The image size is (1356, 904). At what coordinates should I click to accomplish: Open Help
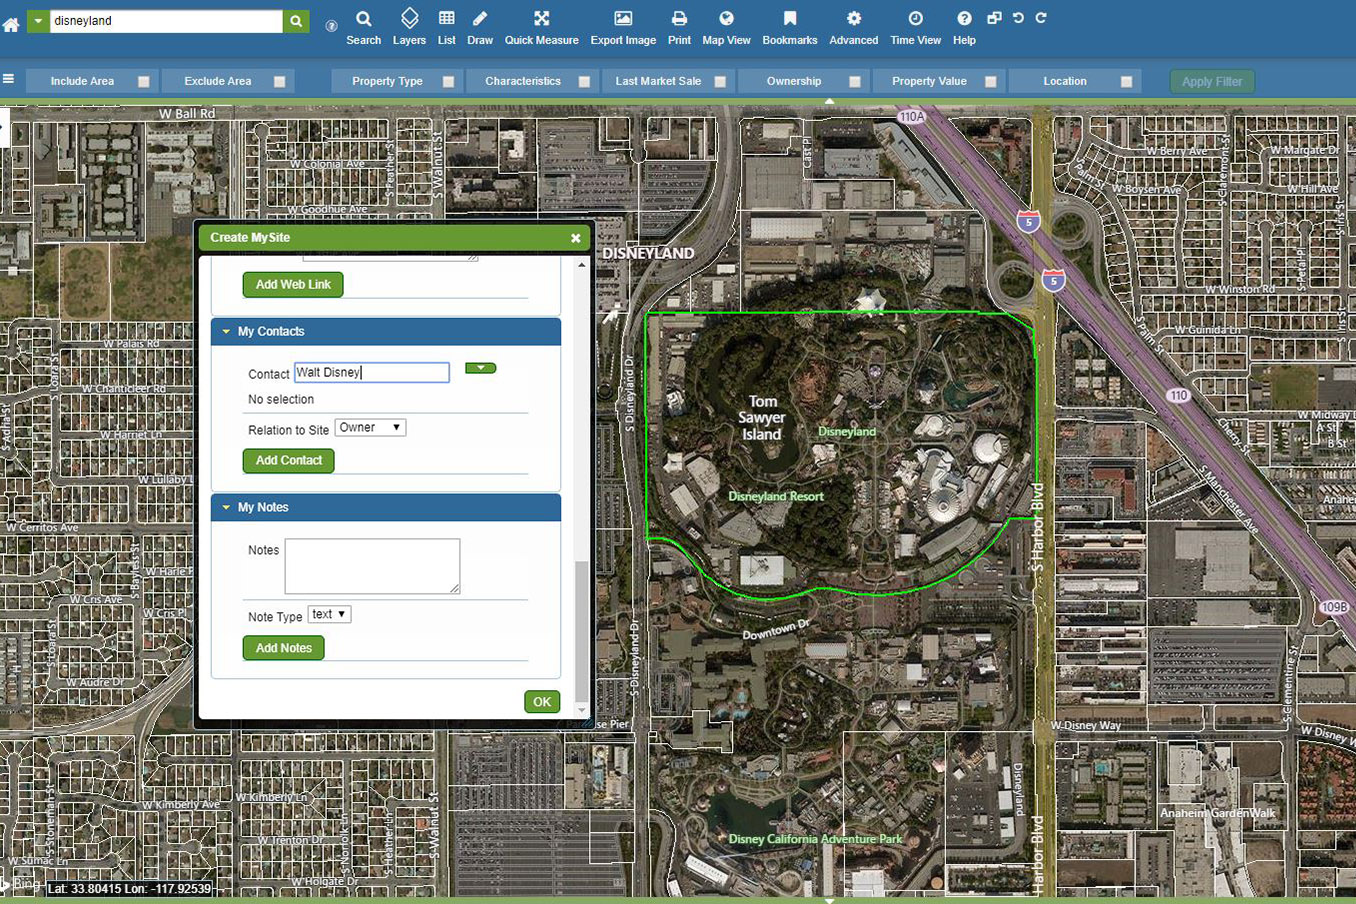click(x=964, y=27)
